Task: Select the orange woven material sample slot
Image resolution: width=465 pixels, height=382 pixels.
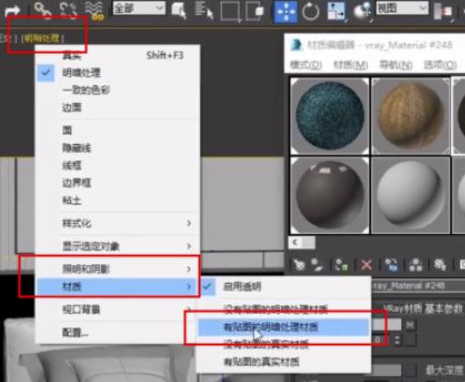Action: click(410, 116)
